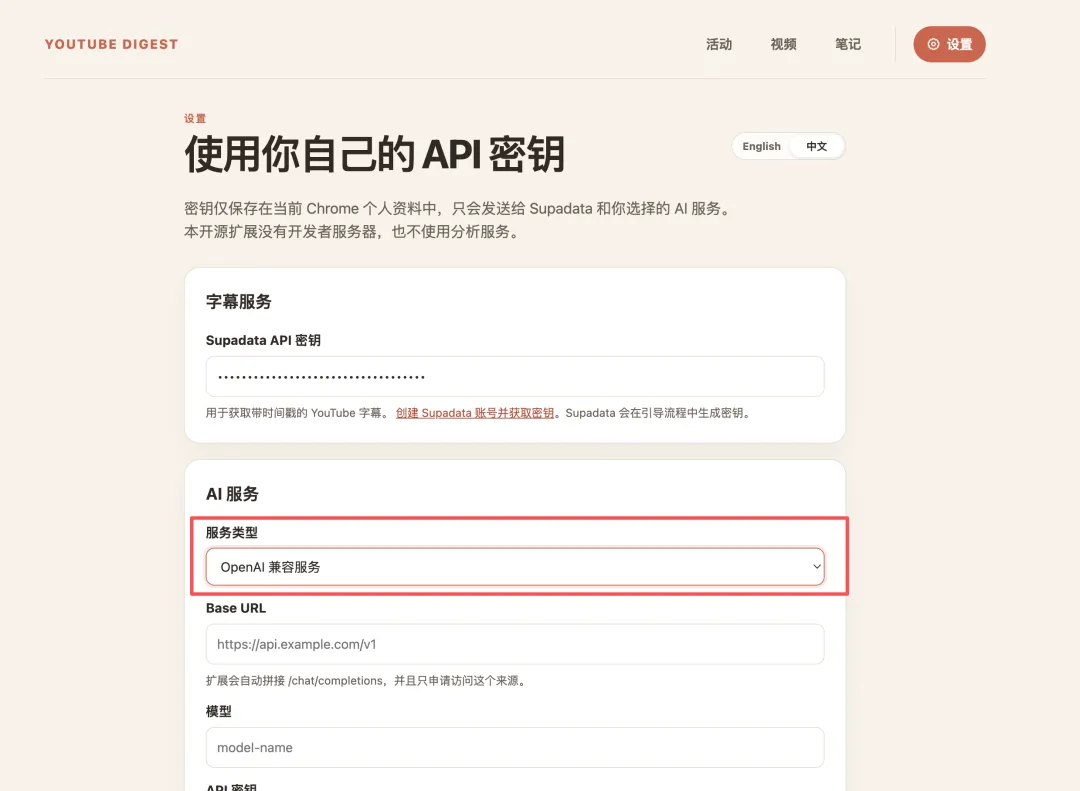Viewport: 1080px width, 791px height.
Task: Open the 创建 Supadata 账号并获取密钥 link
Action: (x=475, y=413)
